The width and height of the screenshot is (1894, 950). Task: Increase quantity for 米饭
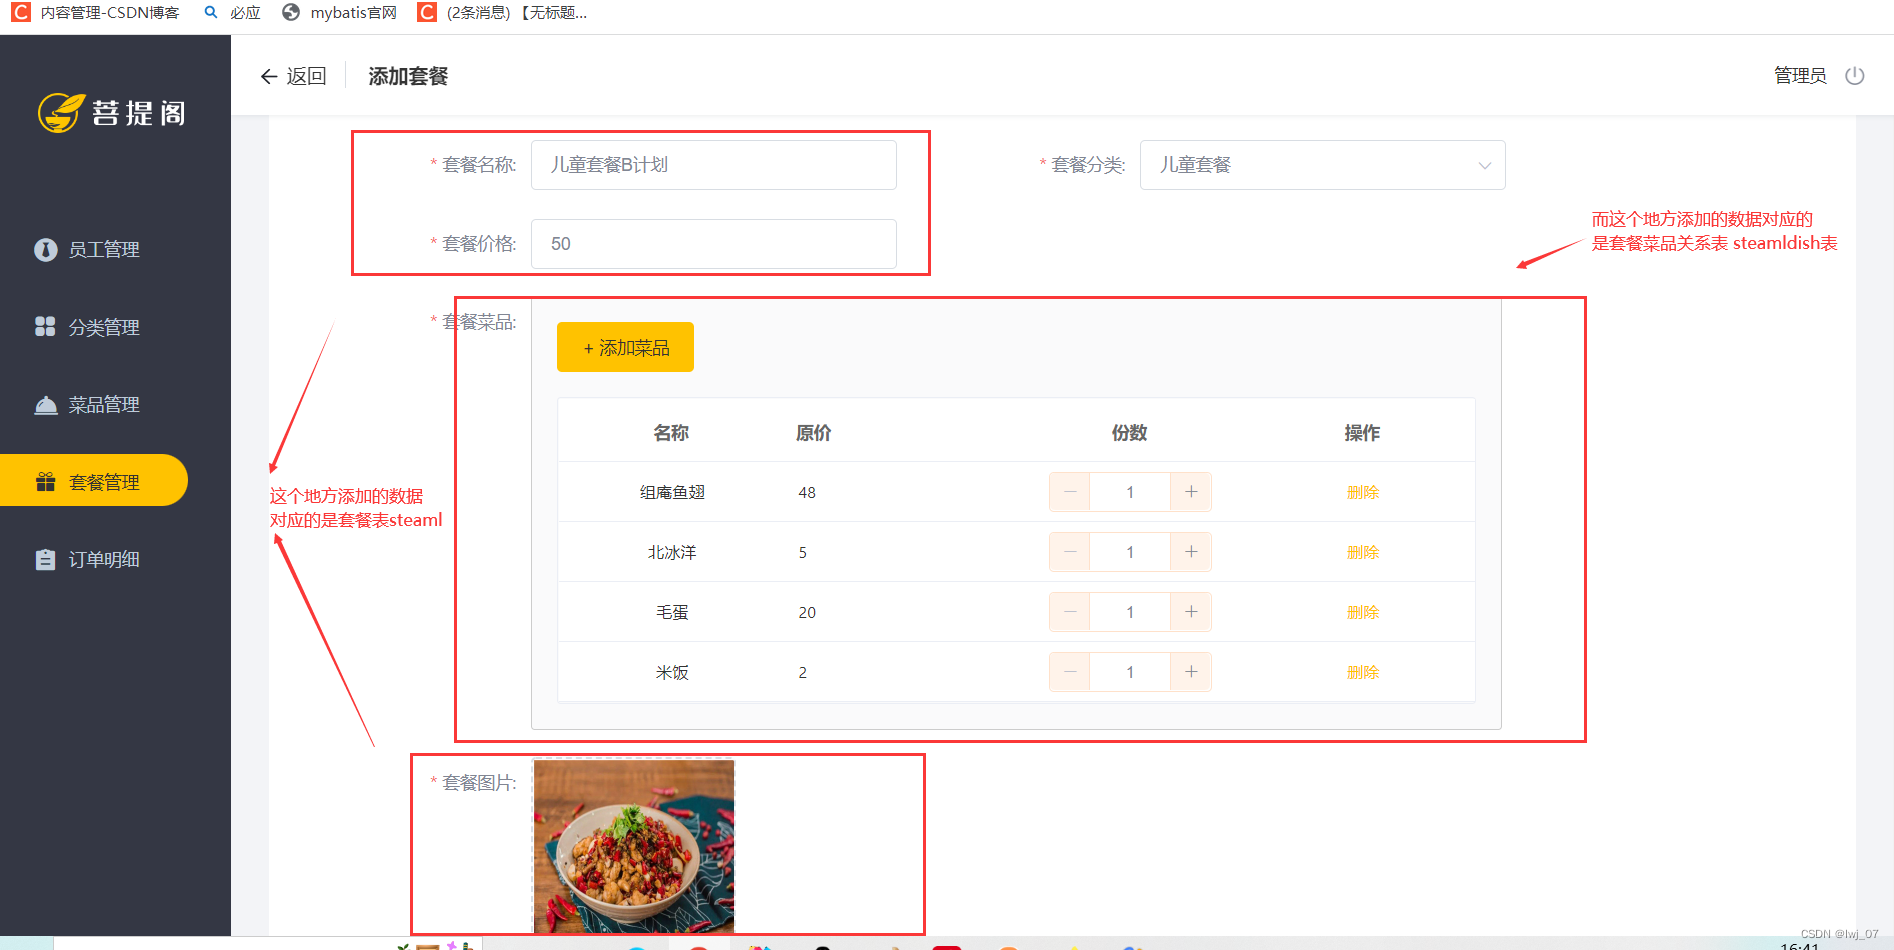(1191, 672)
